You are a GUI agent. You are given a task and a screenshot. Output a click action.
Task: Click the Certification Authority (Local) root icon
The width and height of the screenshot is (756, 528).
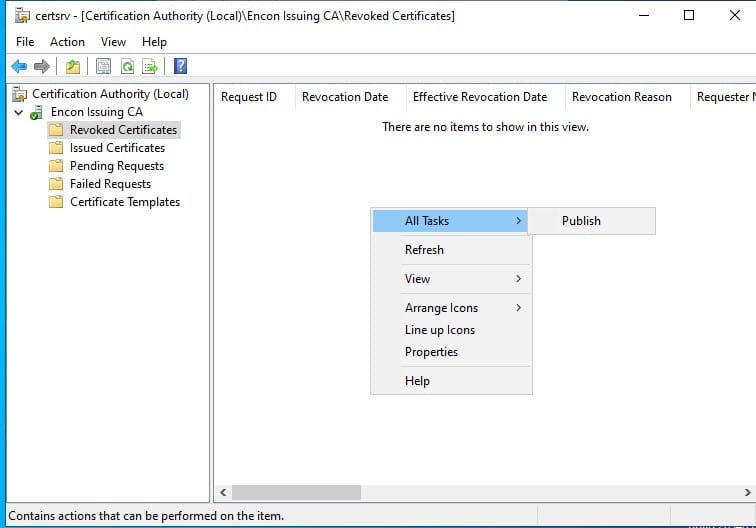tap(19, 94)
